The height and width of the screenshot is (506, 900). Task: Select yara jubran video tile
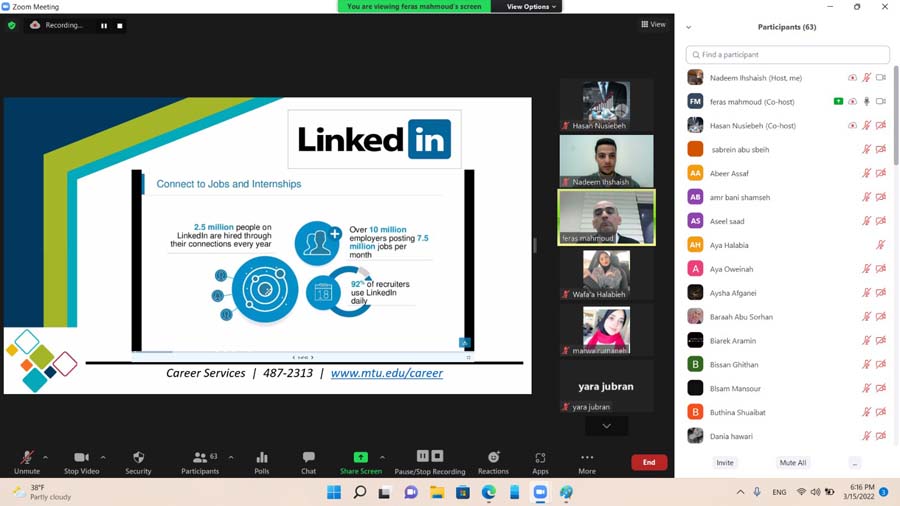tap(606, 386)
